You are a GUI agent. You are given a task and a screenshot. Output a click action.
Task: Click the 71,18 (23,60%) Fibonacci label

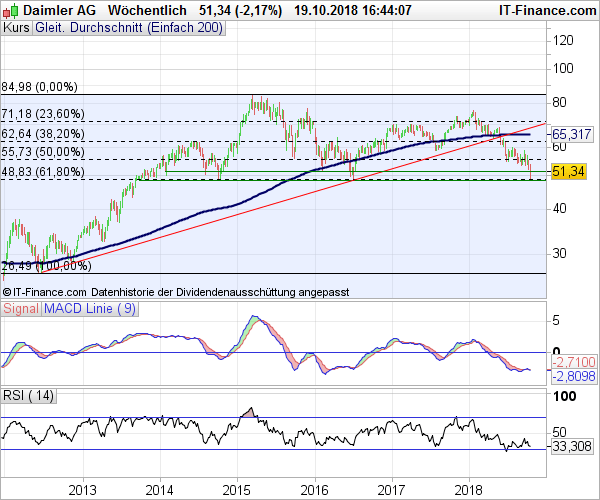click(43, 114)
